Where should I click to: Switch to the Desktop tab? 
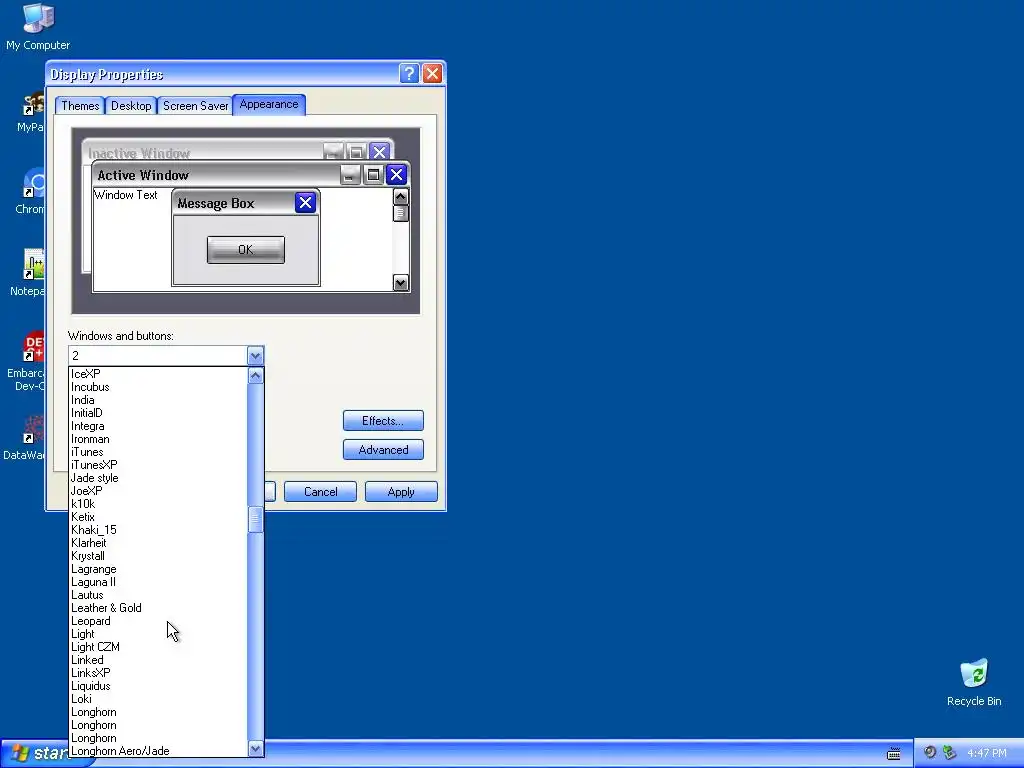click(x=131, y=106)
